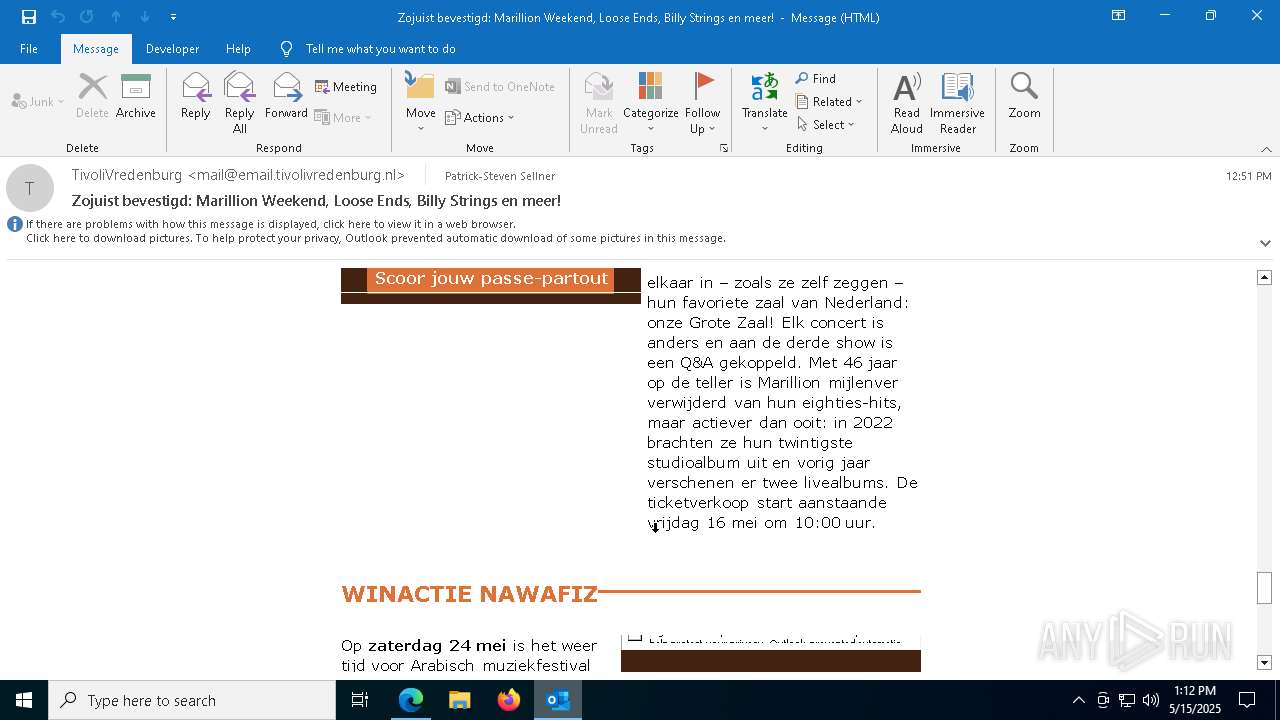Click the Undo arrow in the quick access toolbar
The image size is (1280, 720).
pyautogui.click(x=58, y=17)
